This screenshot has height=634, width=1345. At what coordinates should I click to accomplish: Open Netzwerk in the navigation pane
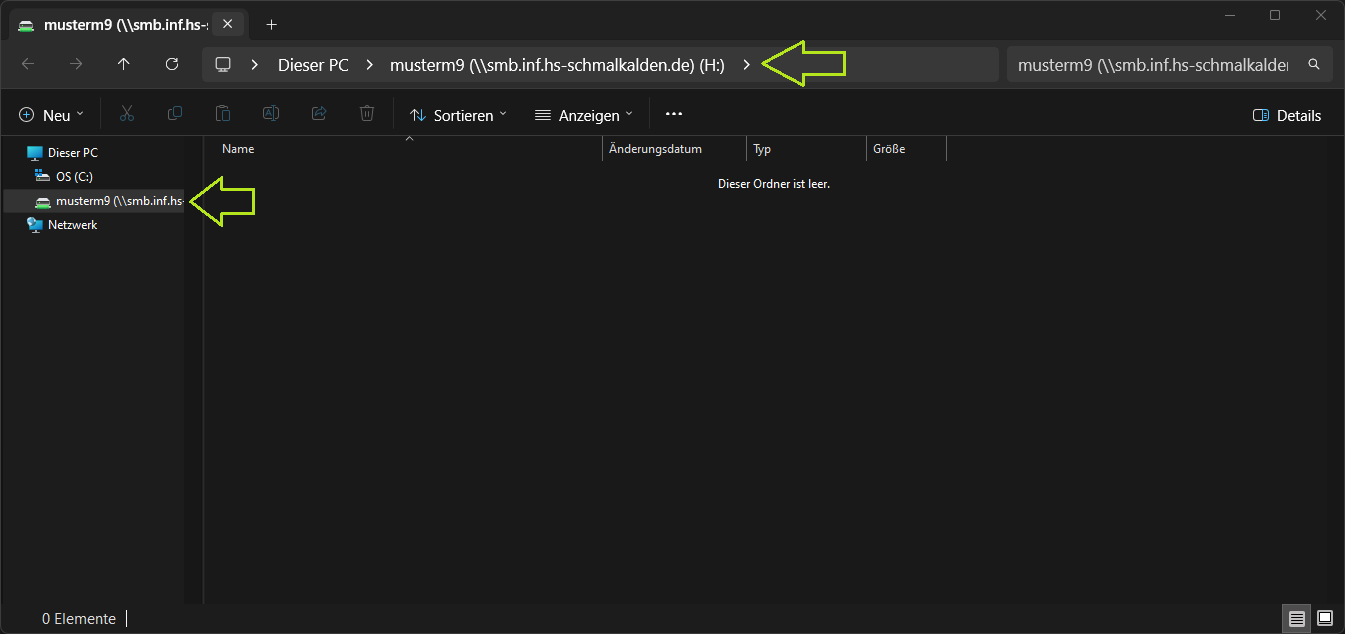pos(72,225)
